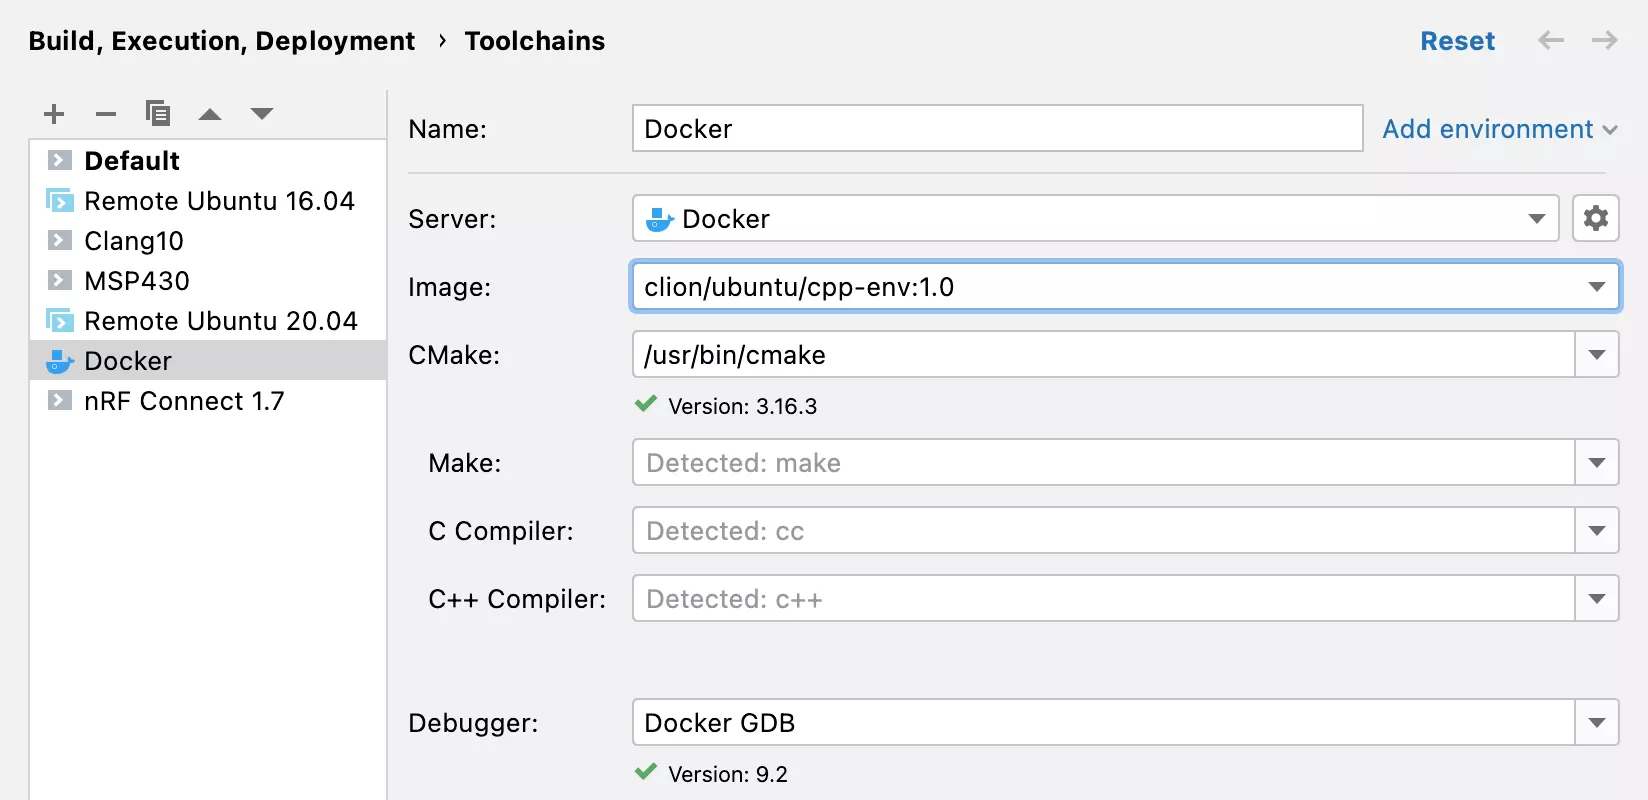Select the Default toolchain
This screenshot has height=800, width=1648.
tap(132, 161)
